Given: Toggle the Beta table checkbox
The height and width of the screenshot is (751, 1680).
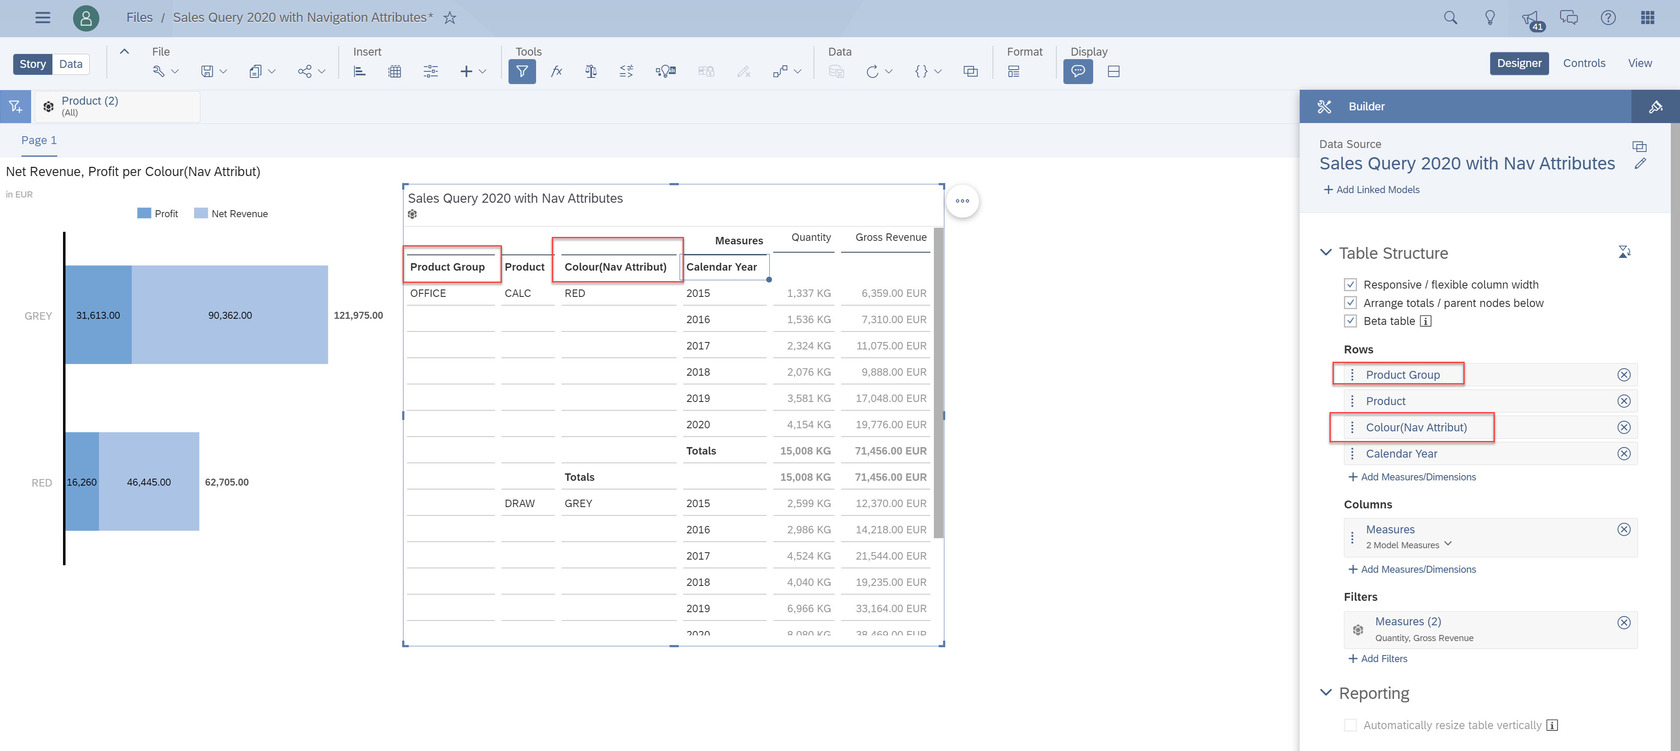Looking at the screenshot, I should (x=1350, y=321).
